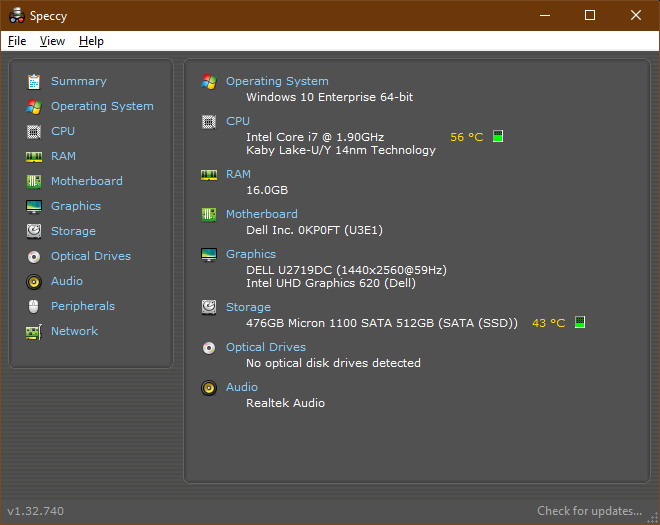Click 'Kaby Lake-U/Y 14nm Technology' text
Screen dimensions: 660x525
pos(341,150)
